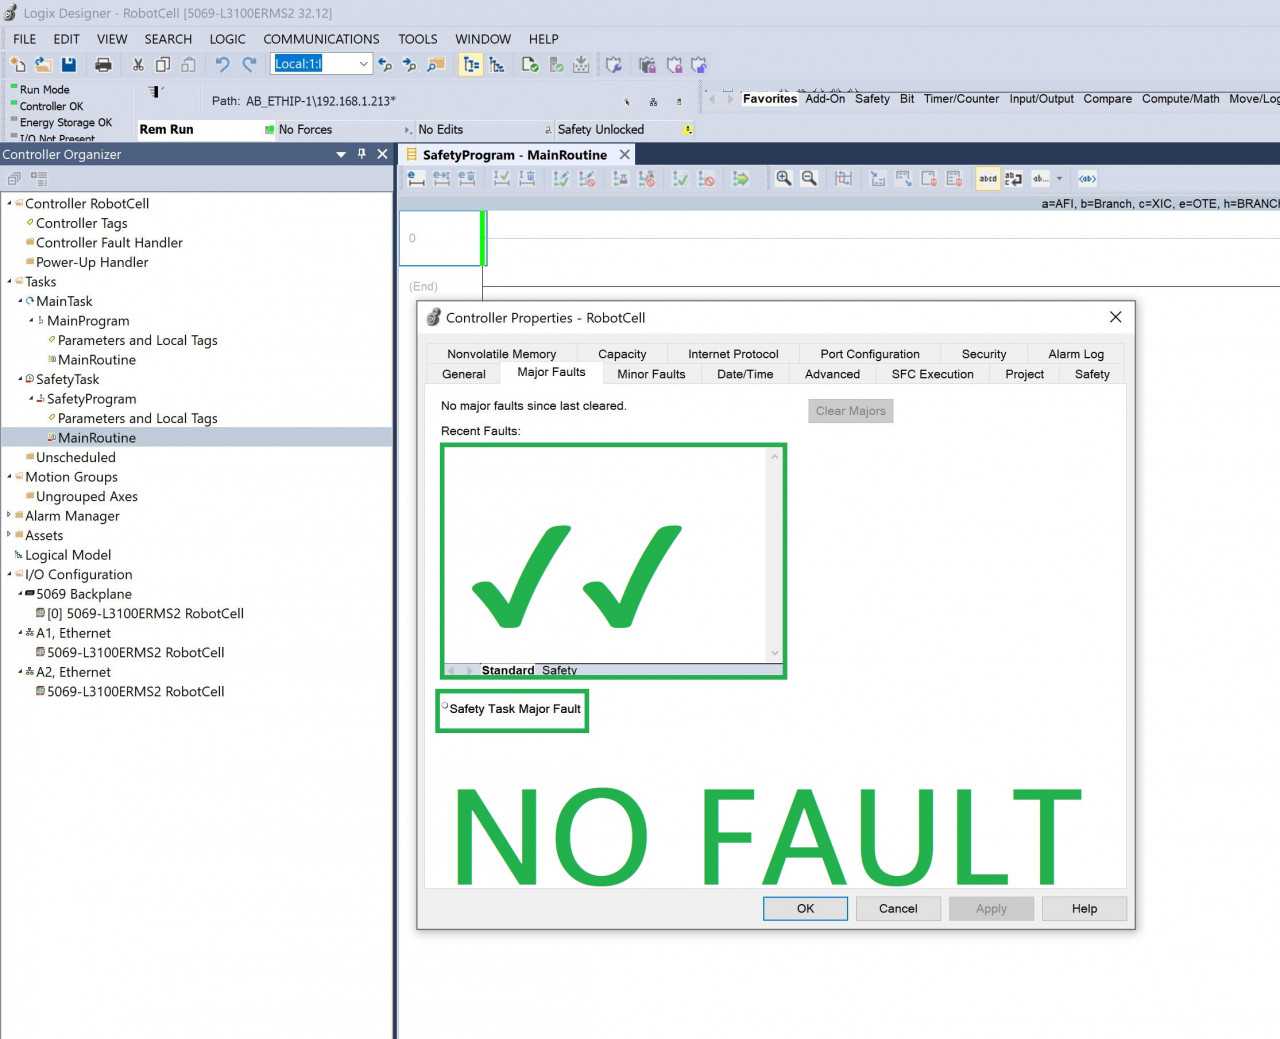Pin the Controller Organizer panel
This screenshot has width=1280, height=1039.
362,154
